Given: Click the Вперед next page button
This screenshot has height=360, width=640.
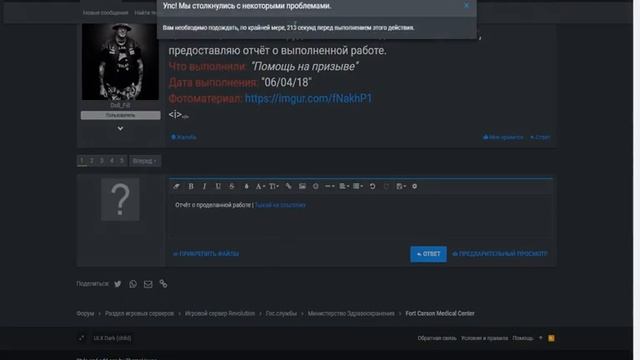Looking at the screenshot, I should [x=144, y=161].
